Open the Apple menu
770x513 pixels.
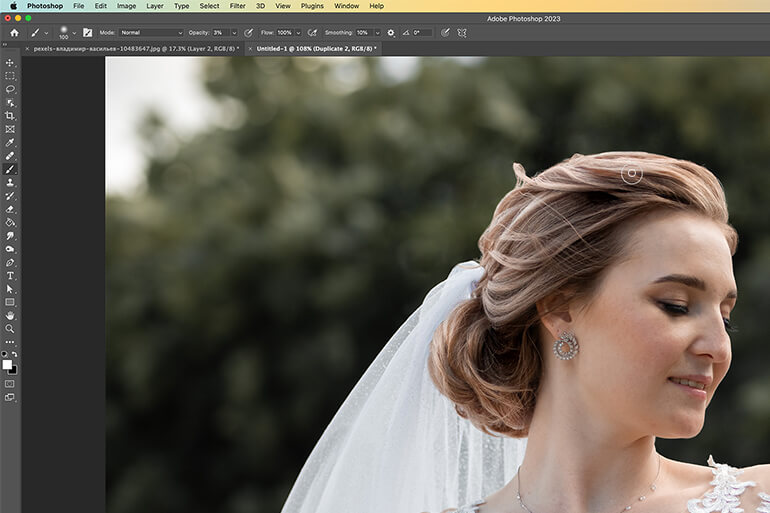[13, 6]
